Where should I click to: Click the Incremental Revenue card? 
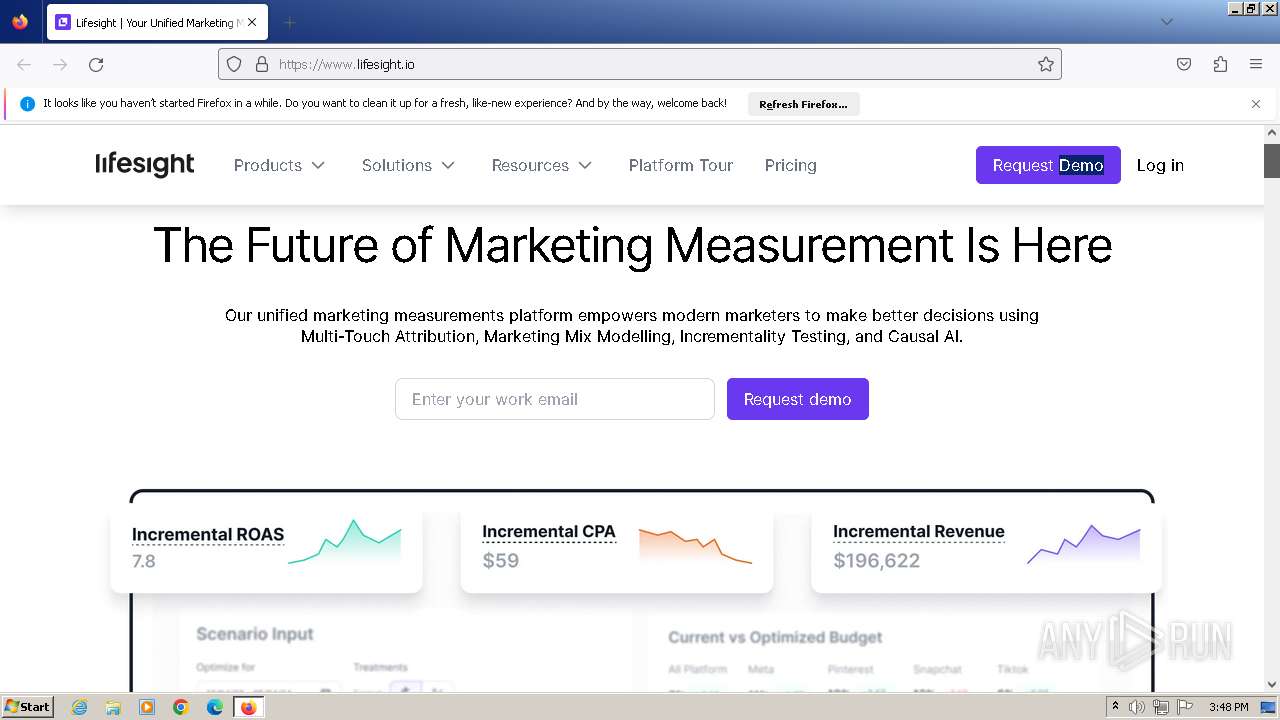click(x=986, y=550)
